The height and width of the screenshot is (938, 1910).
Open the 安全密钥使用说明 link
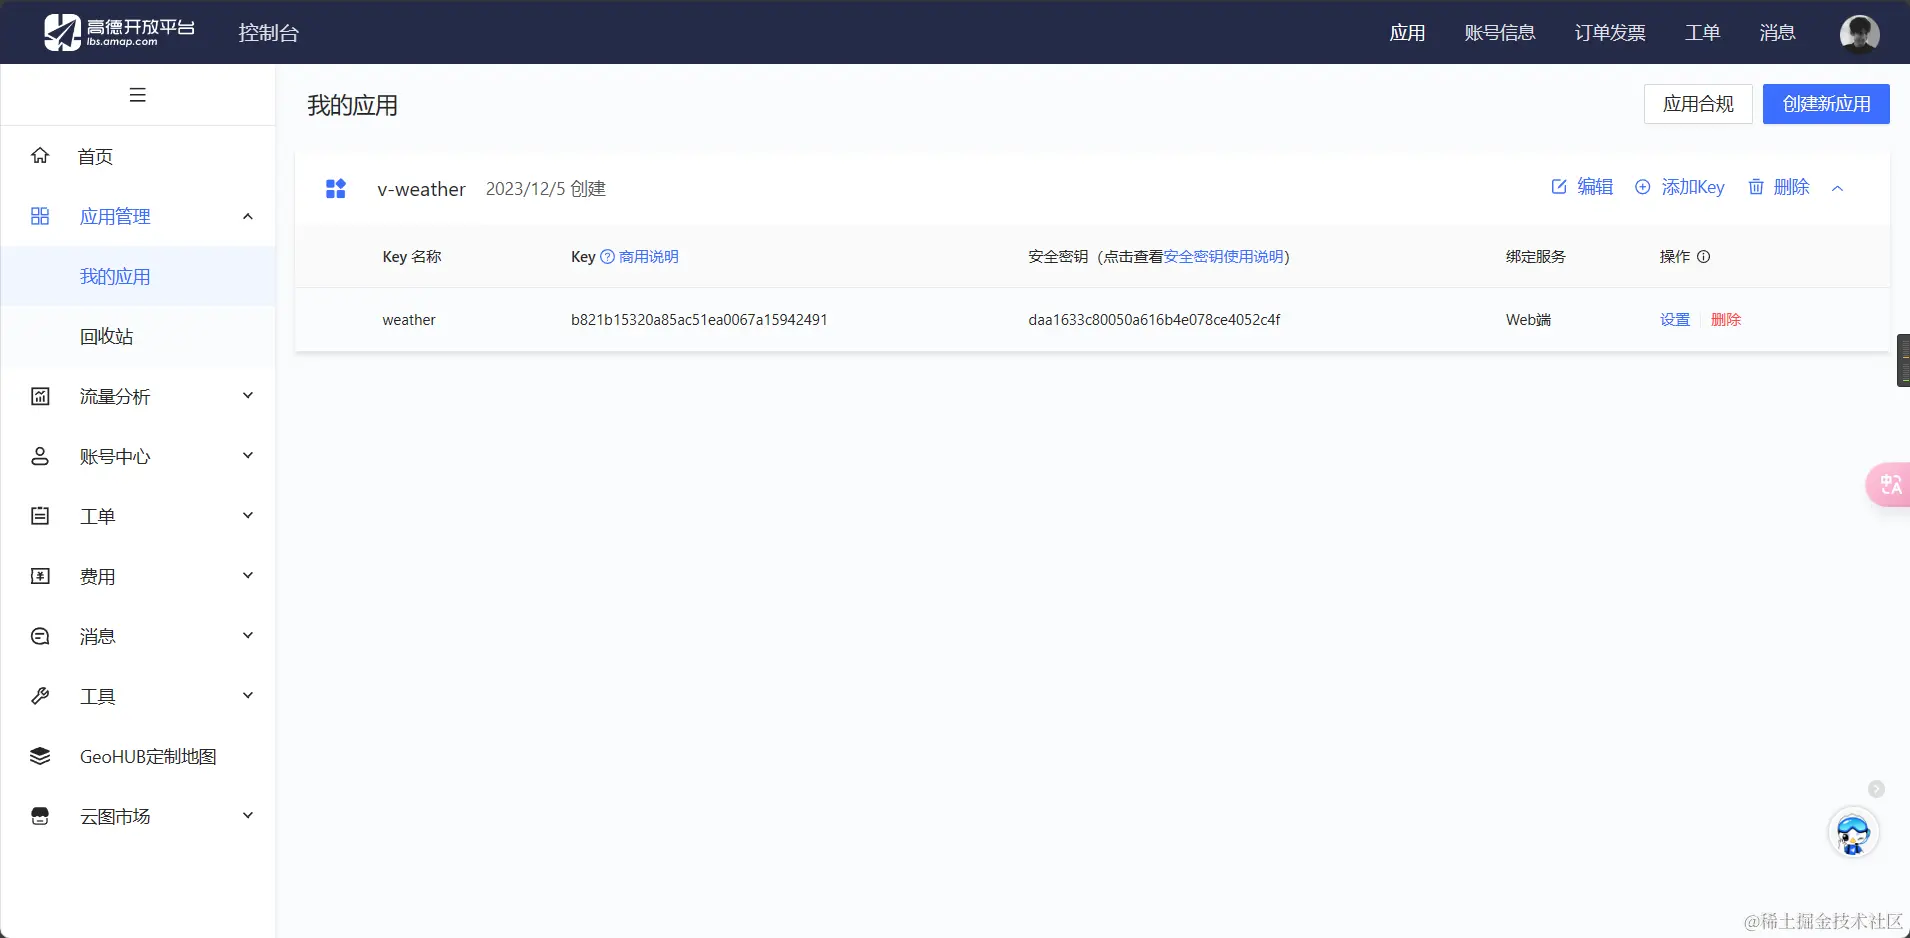pyautogui.click(x=1224, y=257)
